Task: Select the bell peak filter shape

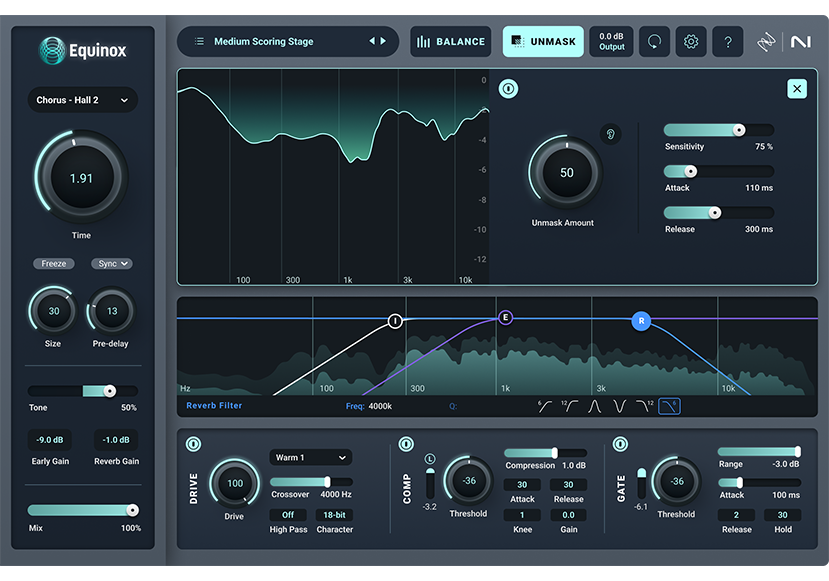Action: 594,406
